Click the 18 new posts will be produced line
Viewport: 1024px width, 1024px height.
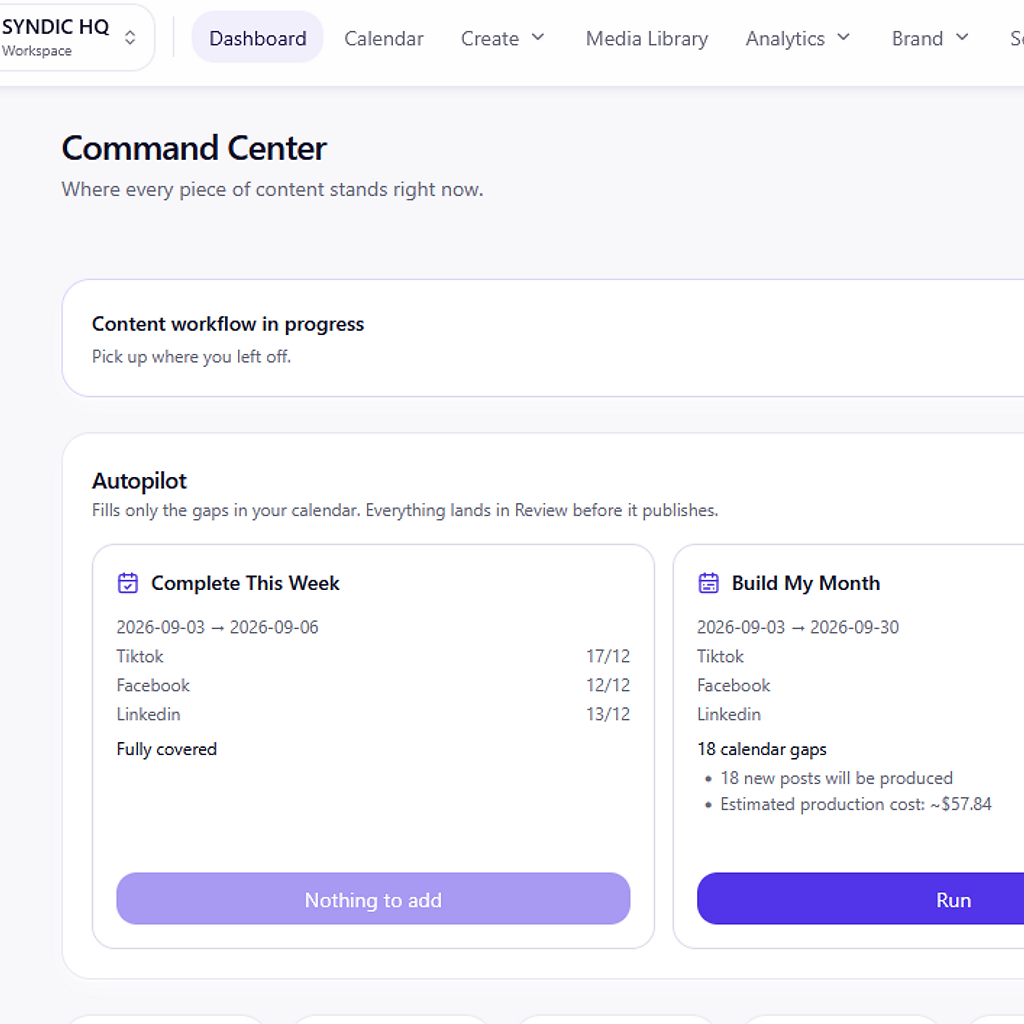(837, 778)
